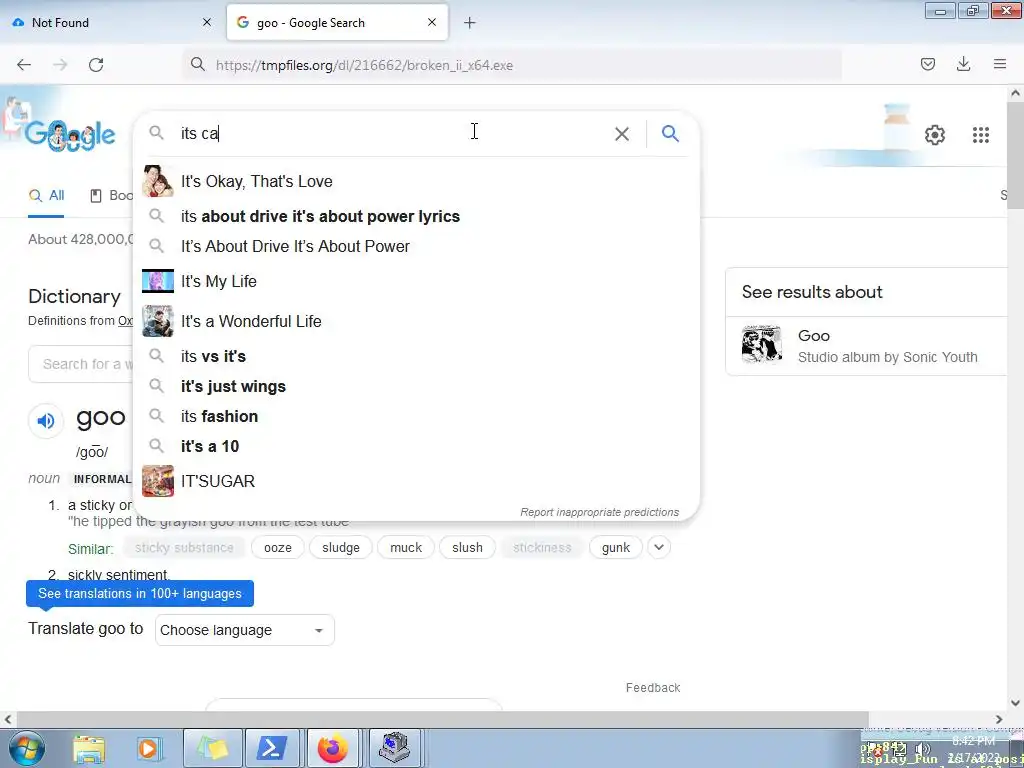Image resolution: width=1024 pixels, height=768 pixels.
Task: Open the Pocket save icon in toolbar
Action: (928, 64)
